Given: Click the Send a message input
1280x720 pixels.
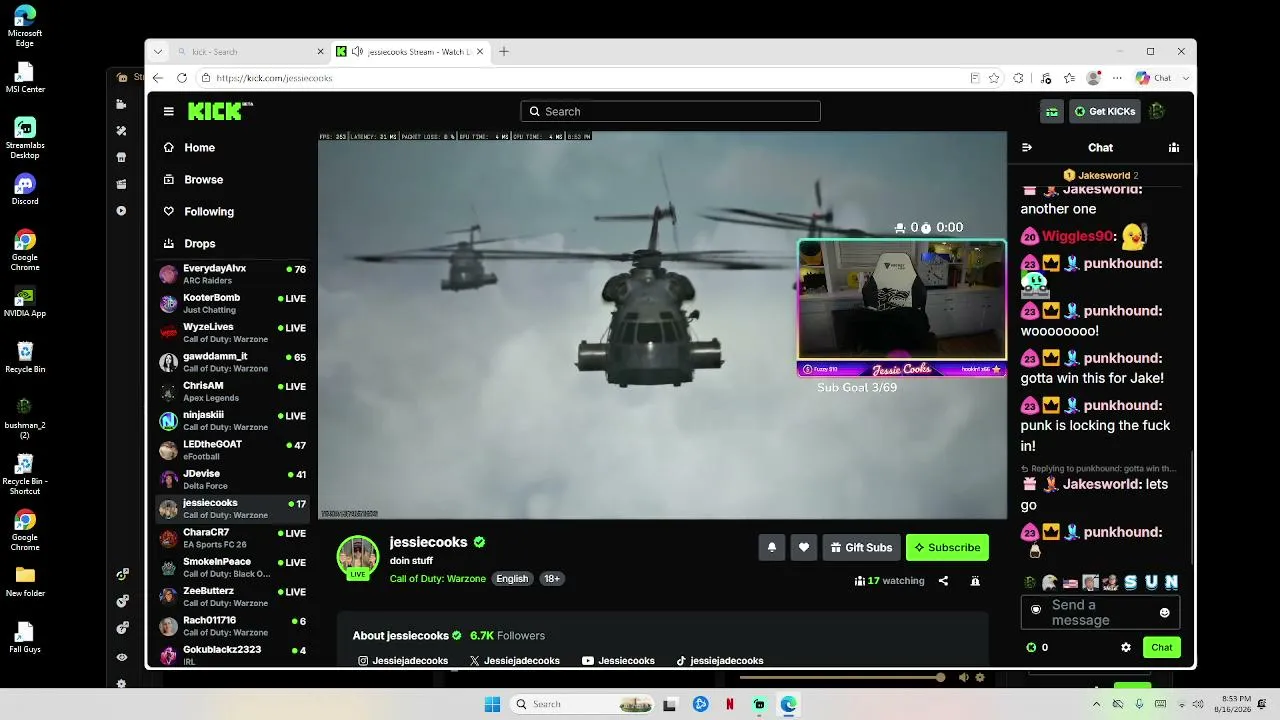Looking at the screenshot, I should click(x=1100, y=612).
